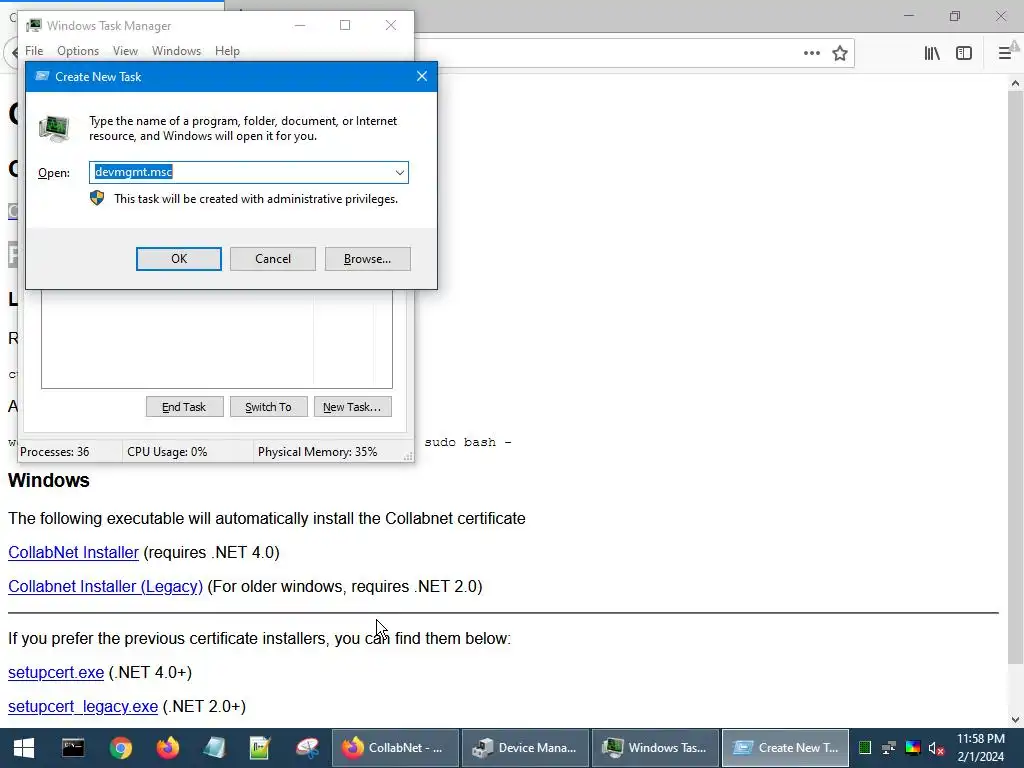Click the colorful display tray icon
Screen dimensions: 1024x768
pos(913,748)
